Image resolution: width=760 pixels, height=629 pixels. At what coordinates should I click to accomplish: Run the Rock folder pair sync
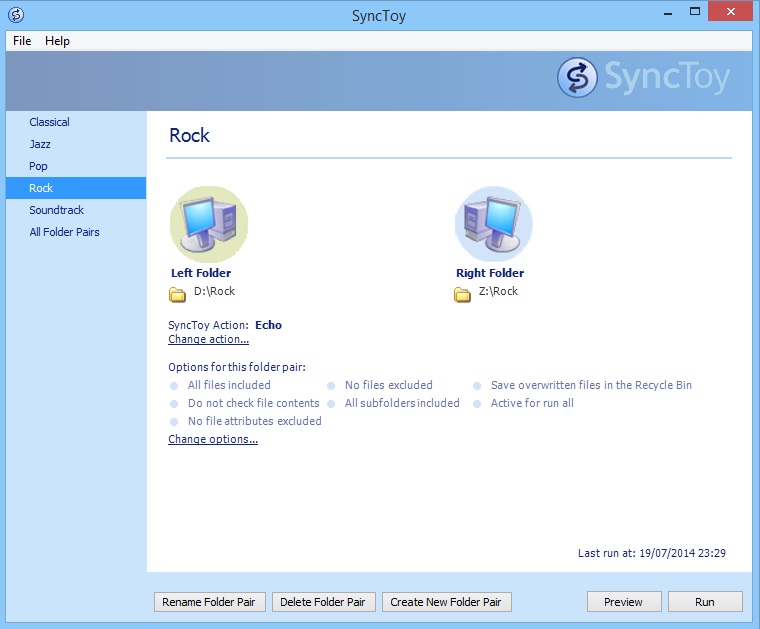[x=705, y=602]
